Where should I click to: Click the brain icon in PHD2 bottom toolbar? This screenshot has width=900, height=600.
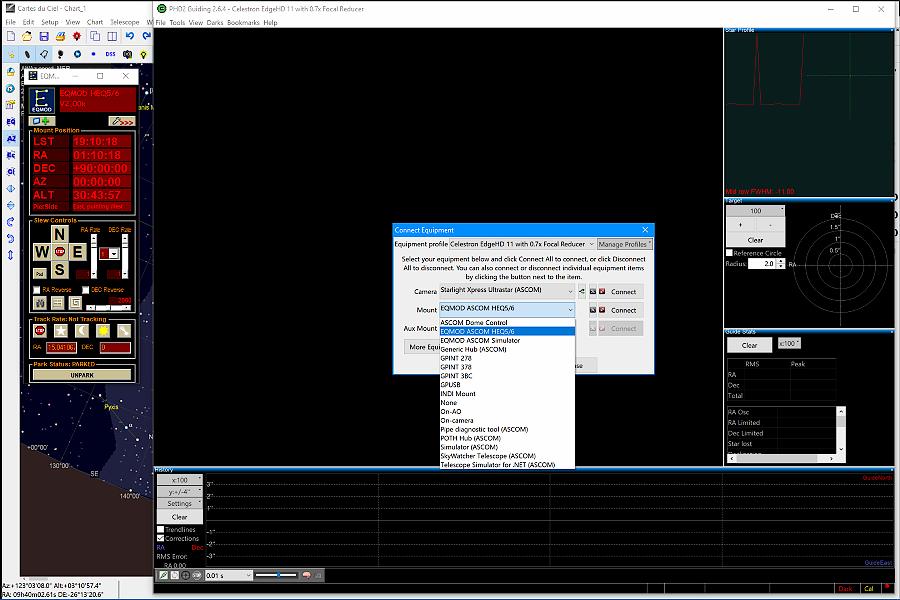pyautogui.click(x=307, y=575)
